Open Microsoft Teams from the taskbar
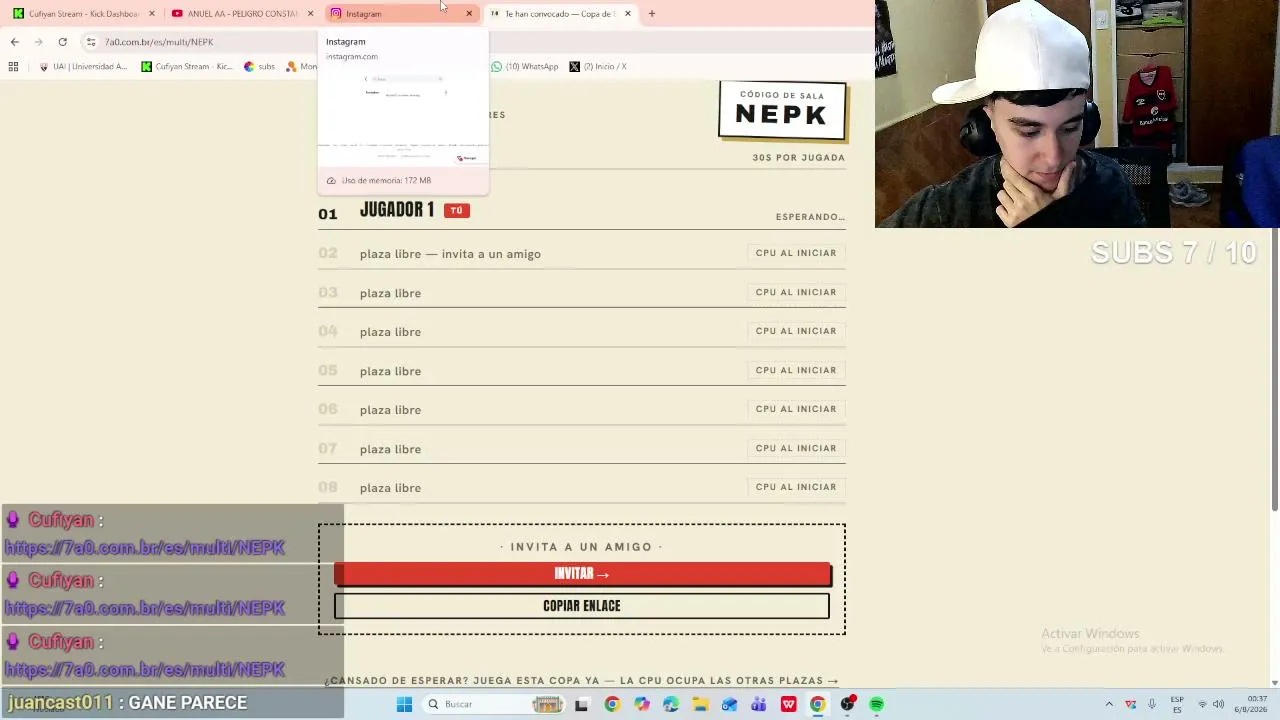This screenshot has width=1280, height=720. coord(759,704)
